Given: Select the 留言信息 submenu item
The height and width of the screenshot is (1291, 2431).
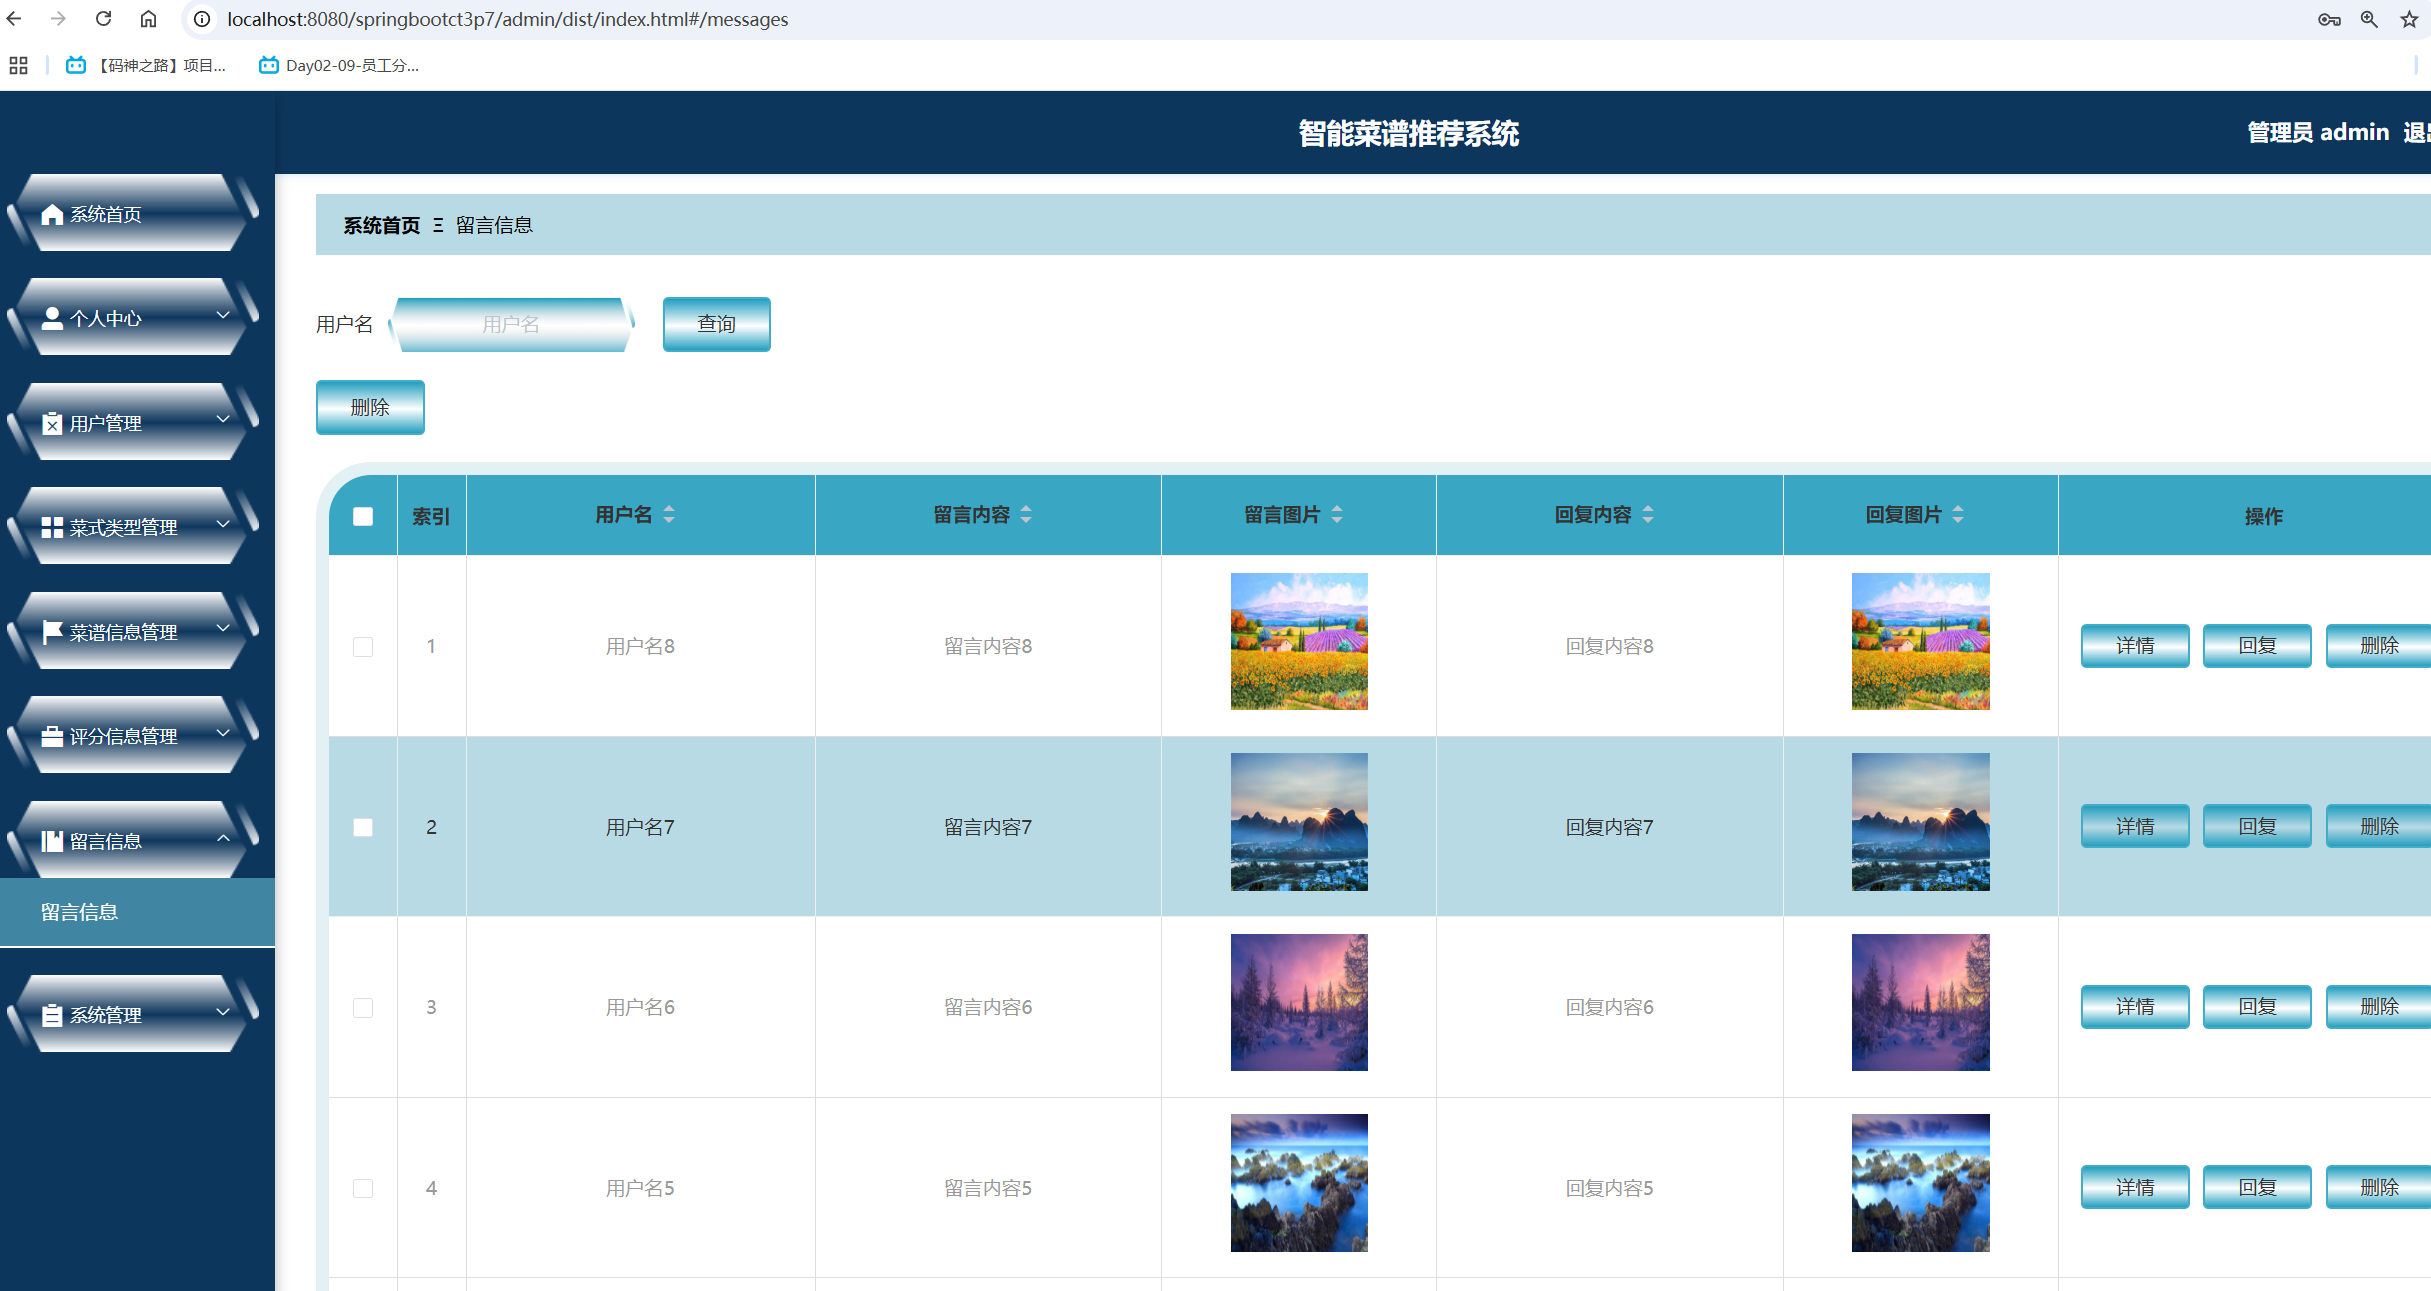Looking at the screenshot, I should point(137,912).
